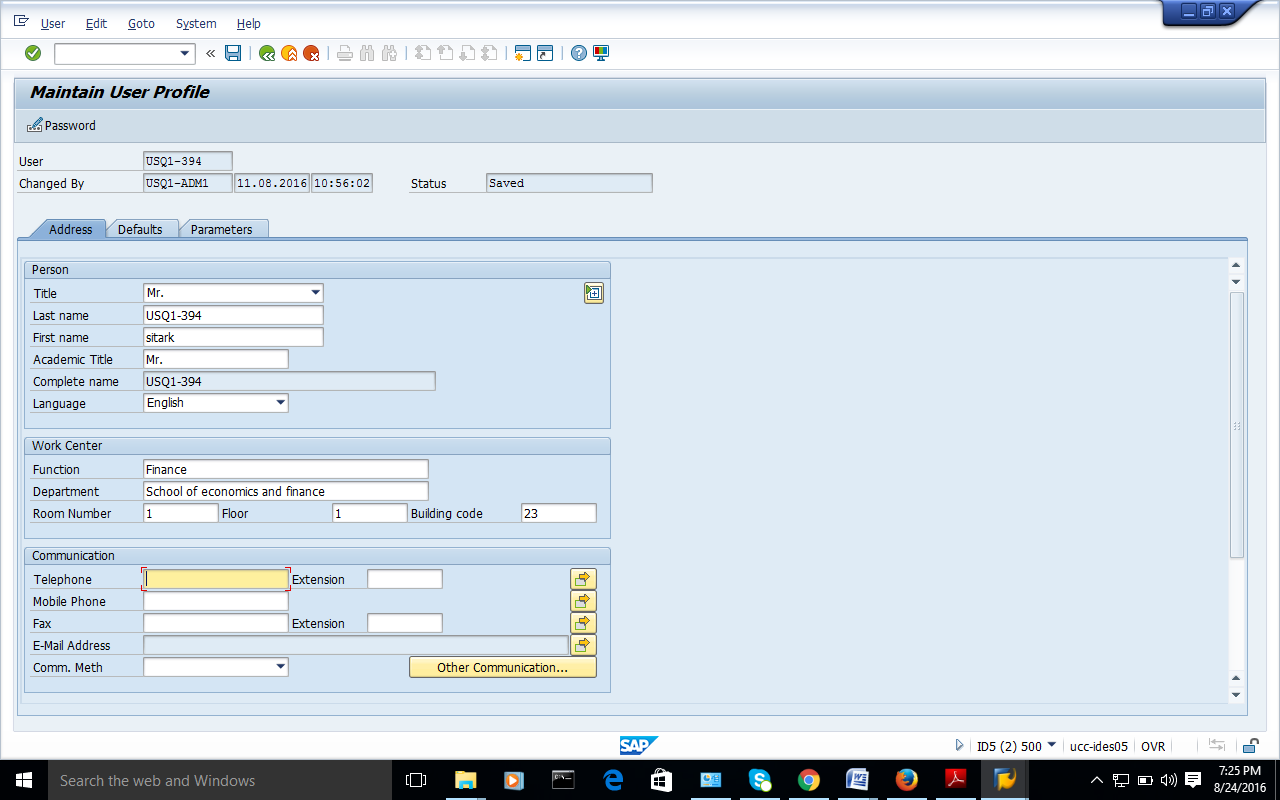Screen dimensions: 1280x800
Task: Switch to the Defaults tab
Action: coord(140,229)
